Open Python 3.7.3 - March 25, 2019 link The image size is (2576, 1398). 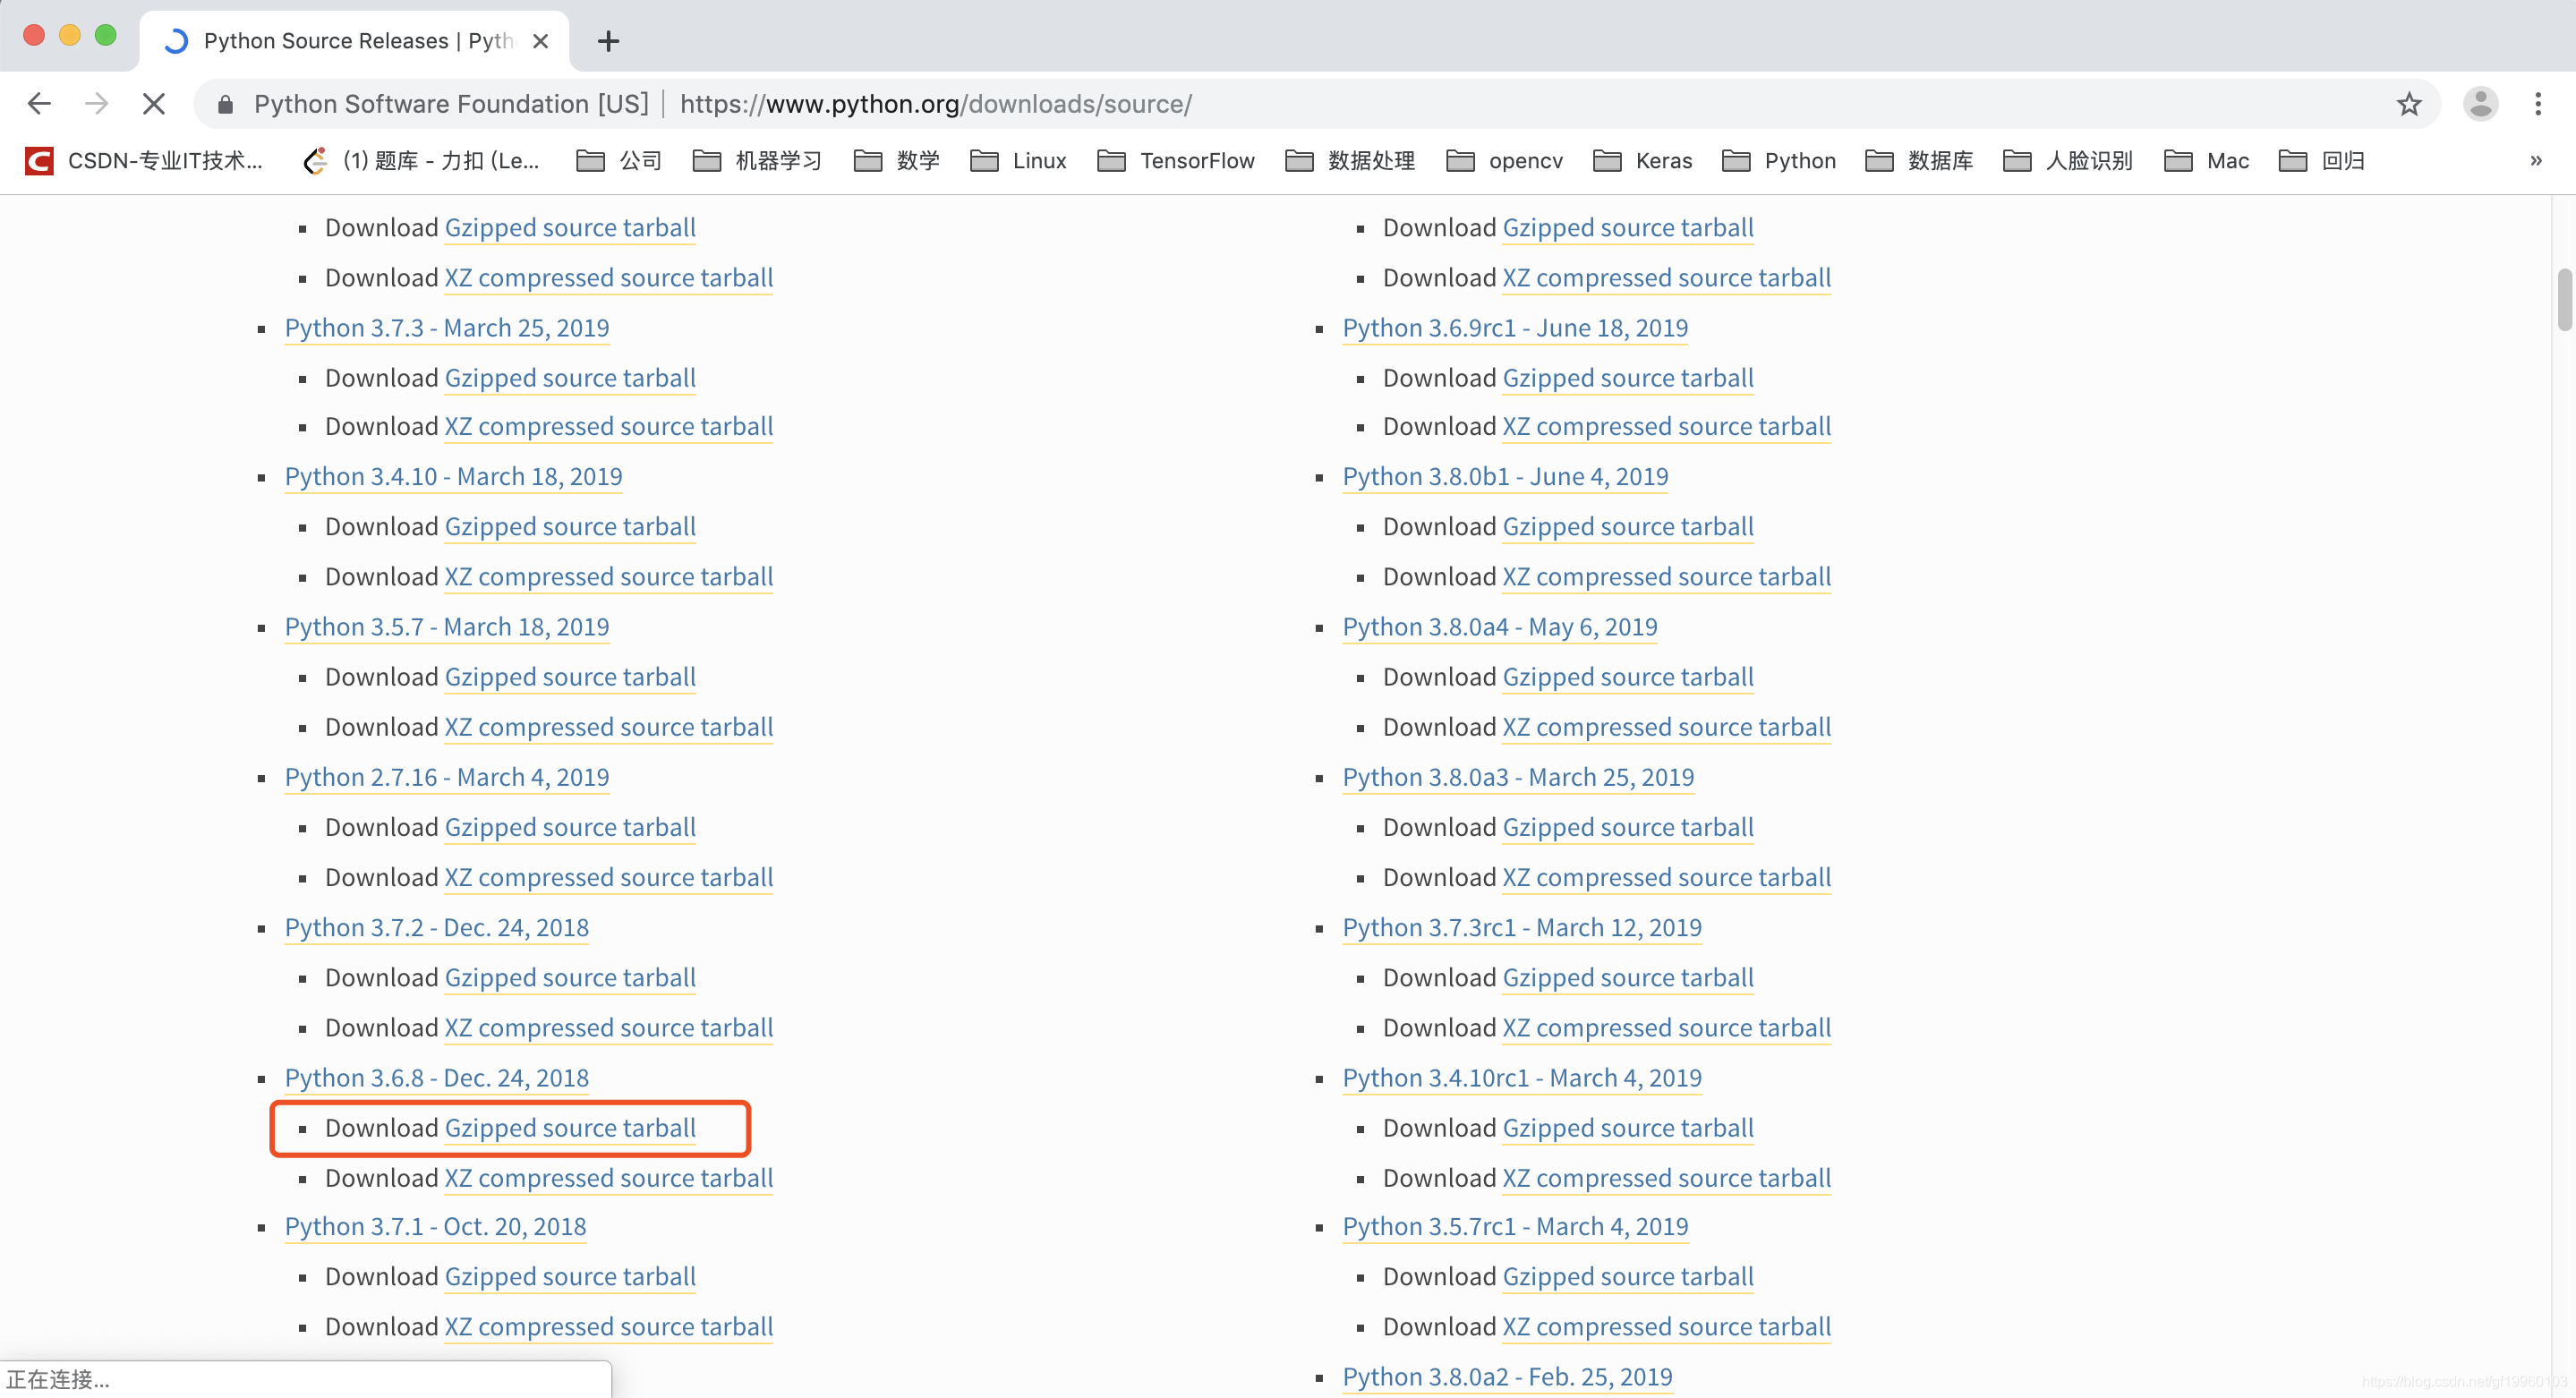[x=446, y=328]
